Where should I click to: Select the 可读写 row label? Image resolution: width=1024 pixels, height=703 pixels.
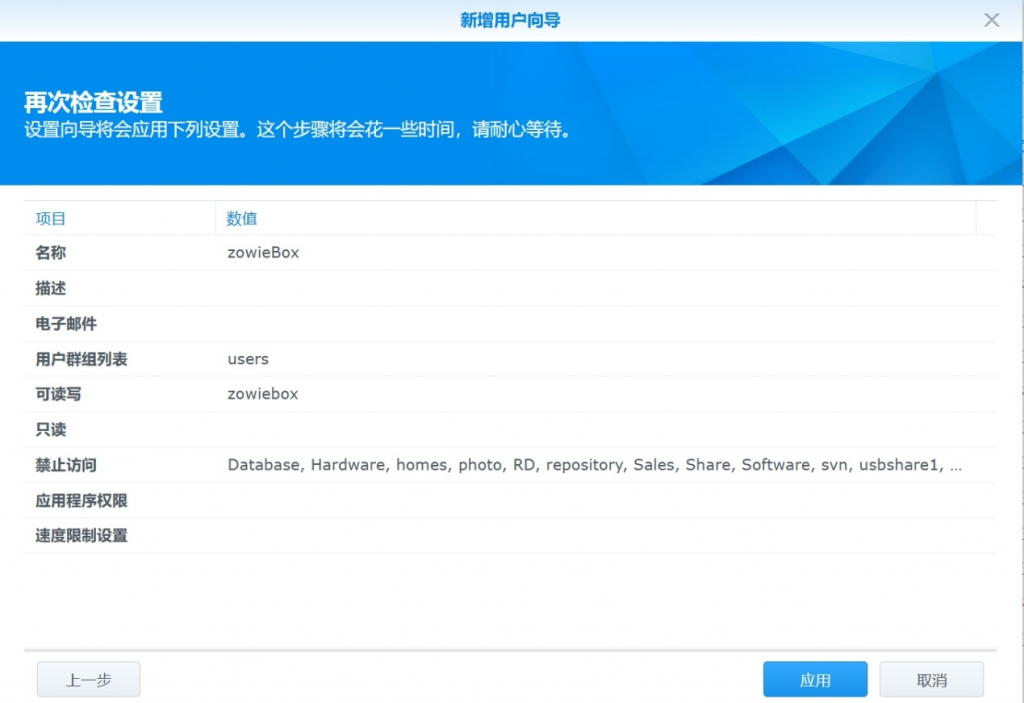pos(58,394)
